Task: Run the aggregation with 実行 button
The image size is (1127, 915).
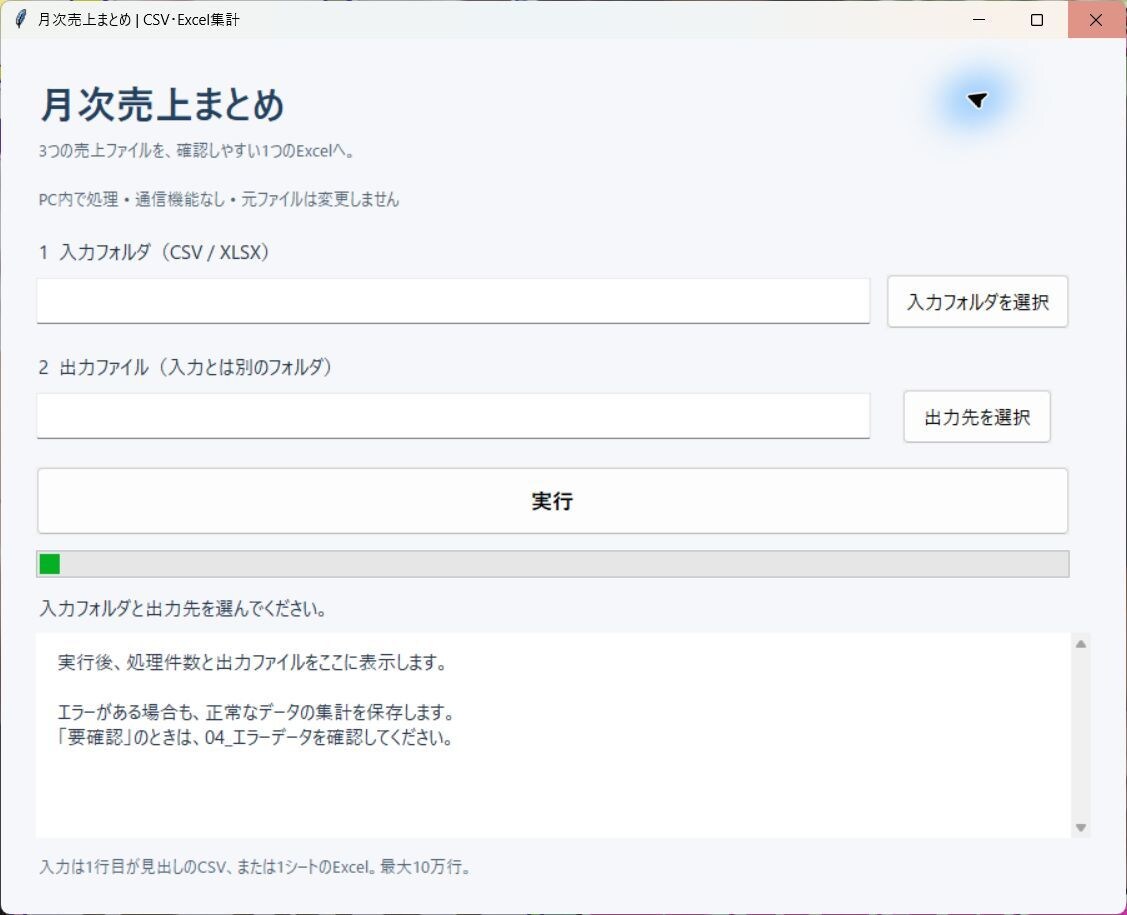Action: tap(552, 501)
